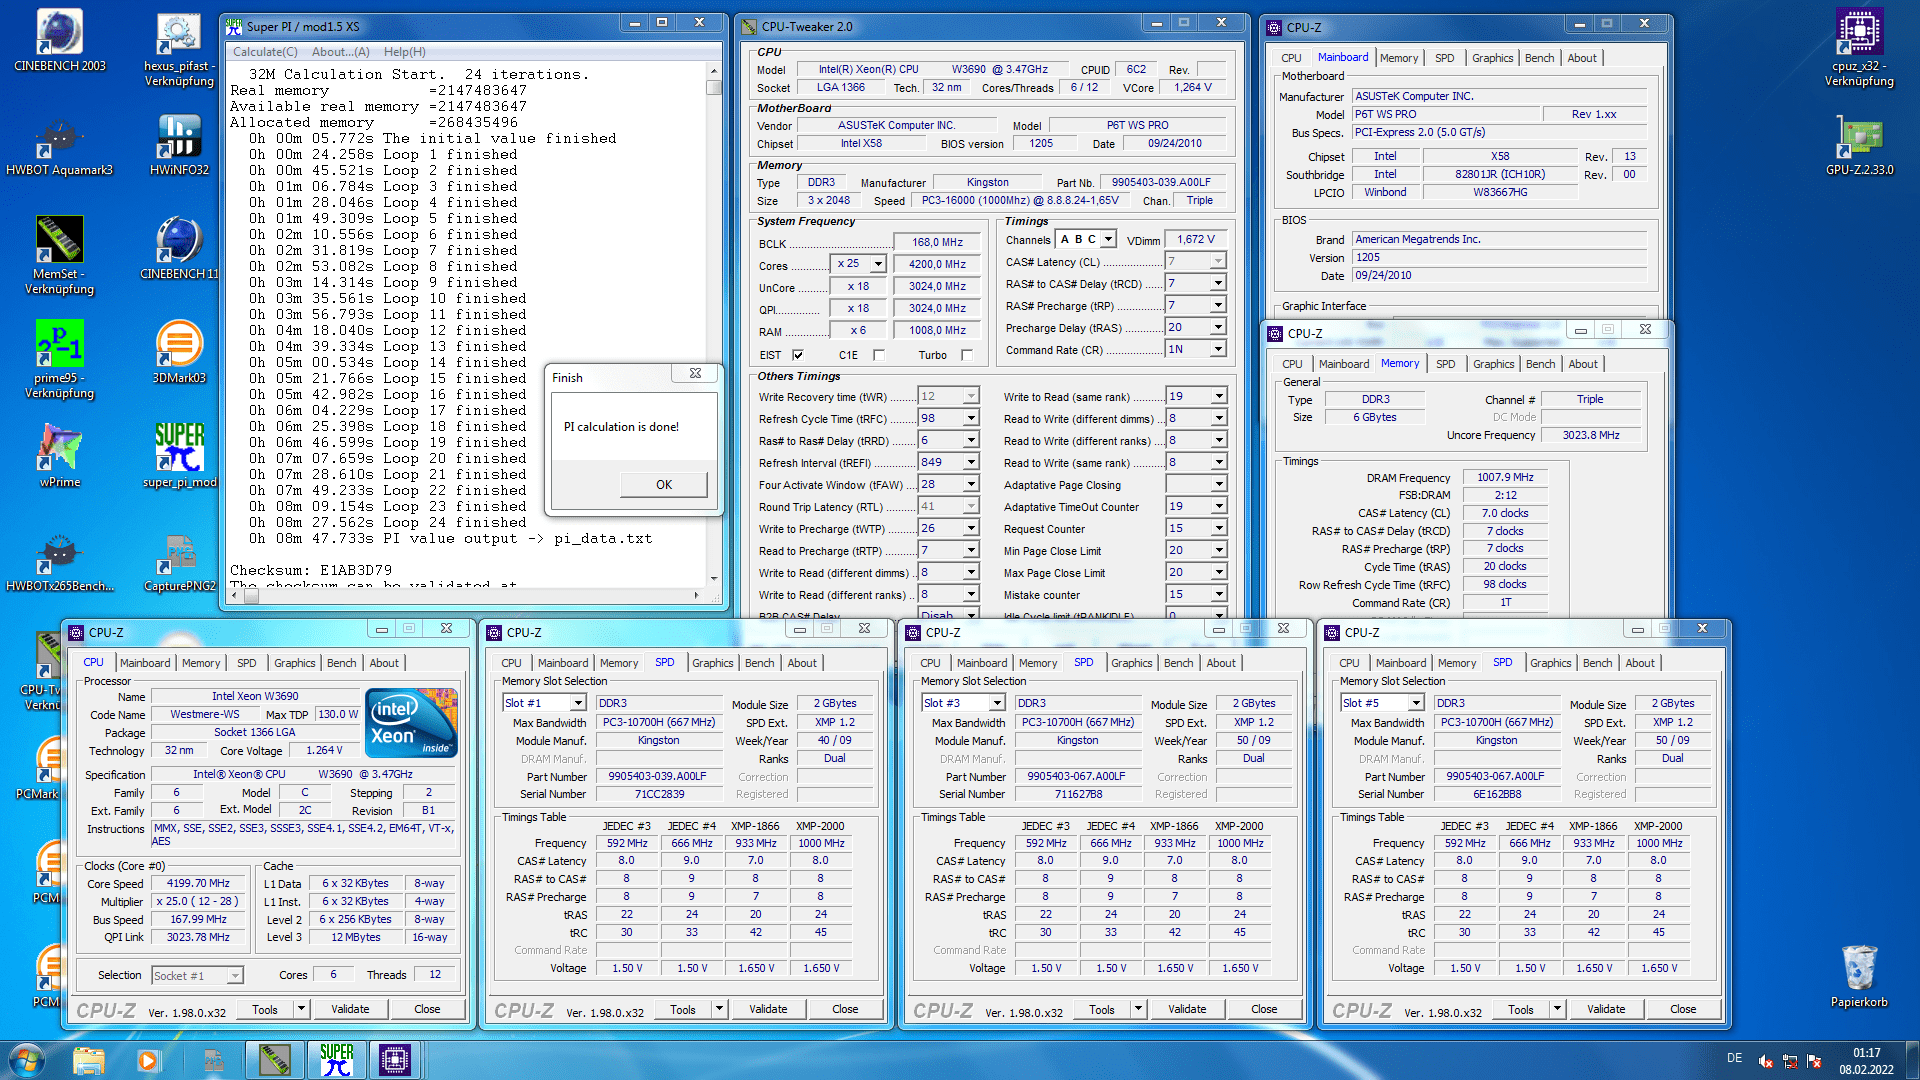This screenshot has width=1920, height=1080.
Task: Close the Finish dialog with X
Action: pyautogui.click(x=695, y=374)
